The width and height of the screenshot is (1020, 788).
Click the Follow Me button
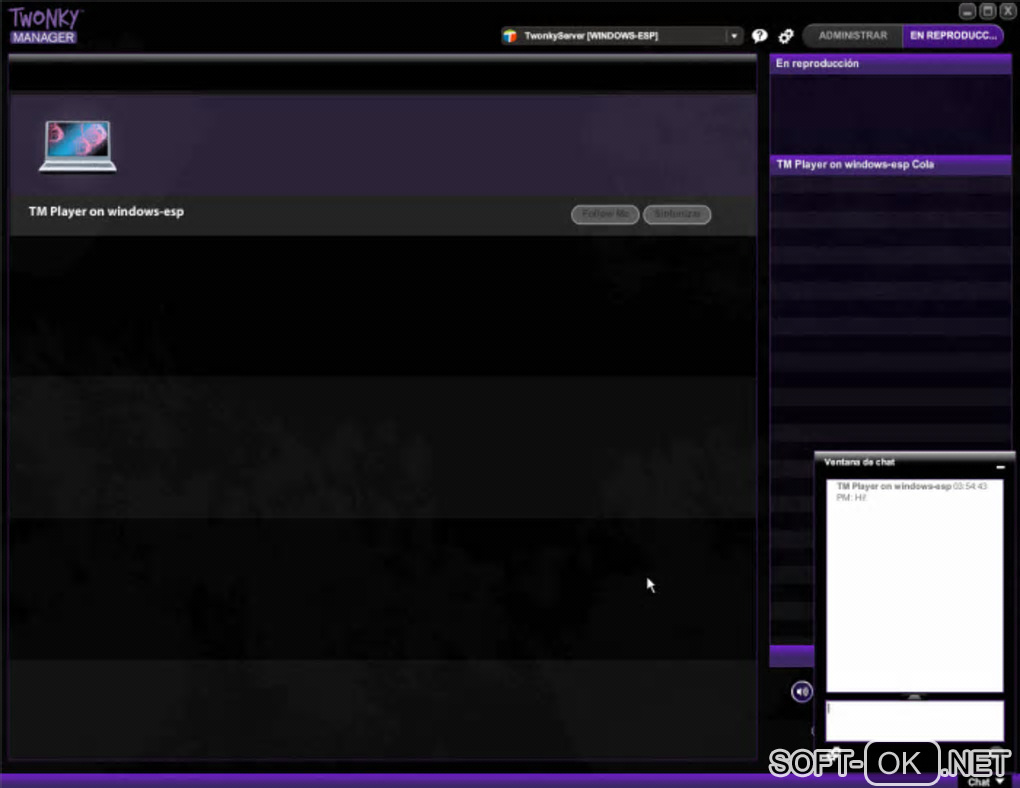605,214
